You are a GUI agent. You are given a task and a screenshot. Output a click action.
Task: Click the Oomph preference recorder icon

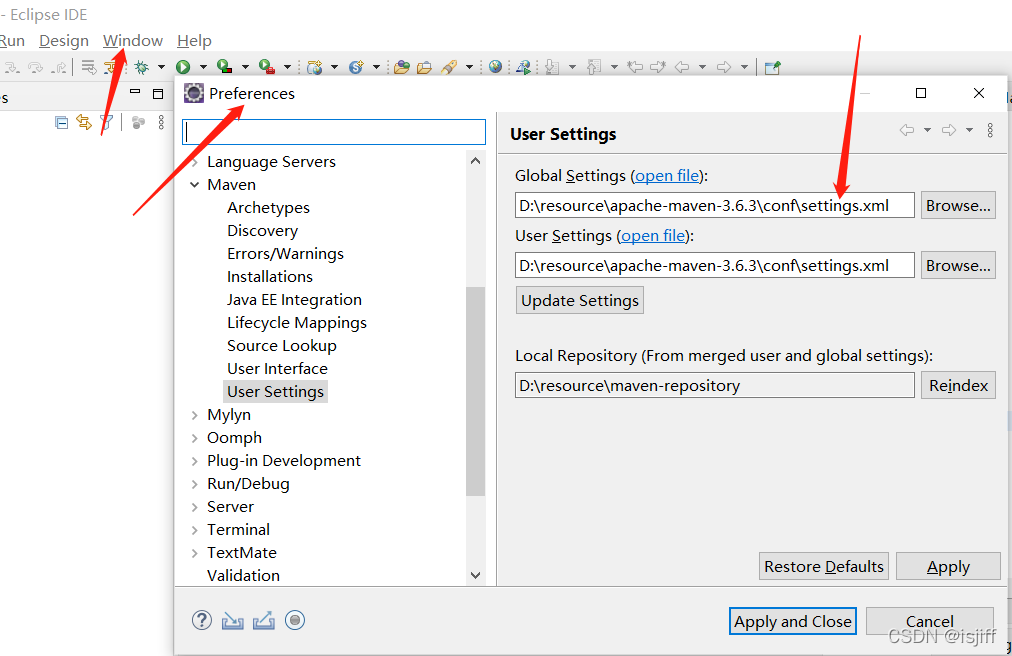coord(294,620)
